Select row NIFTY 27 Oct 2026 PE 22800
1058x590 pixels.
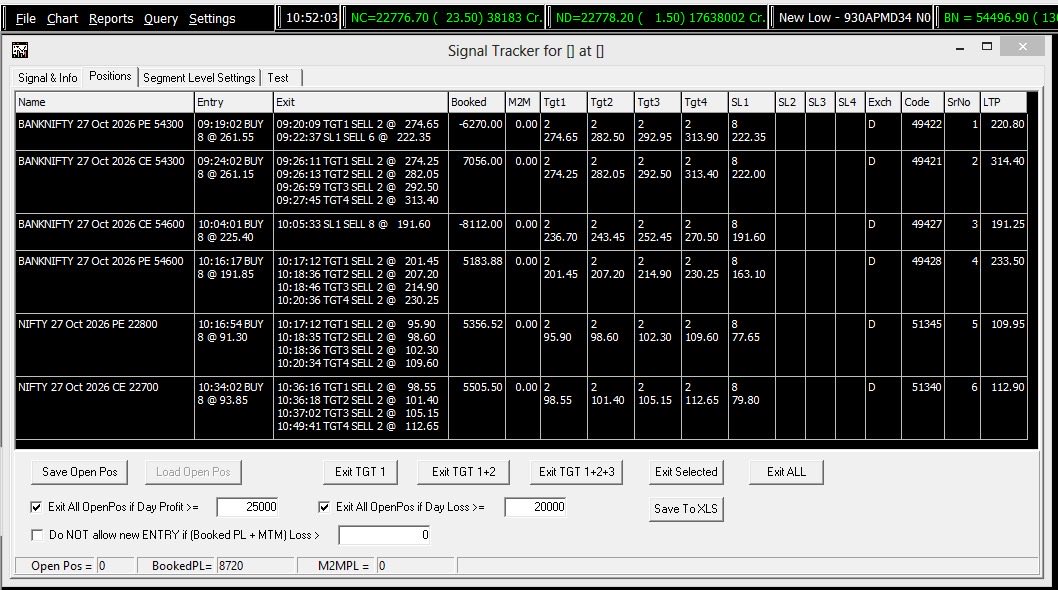521,344
